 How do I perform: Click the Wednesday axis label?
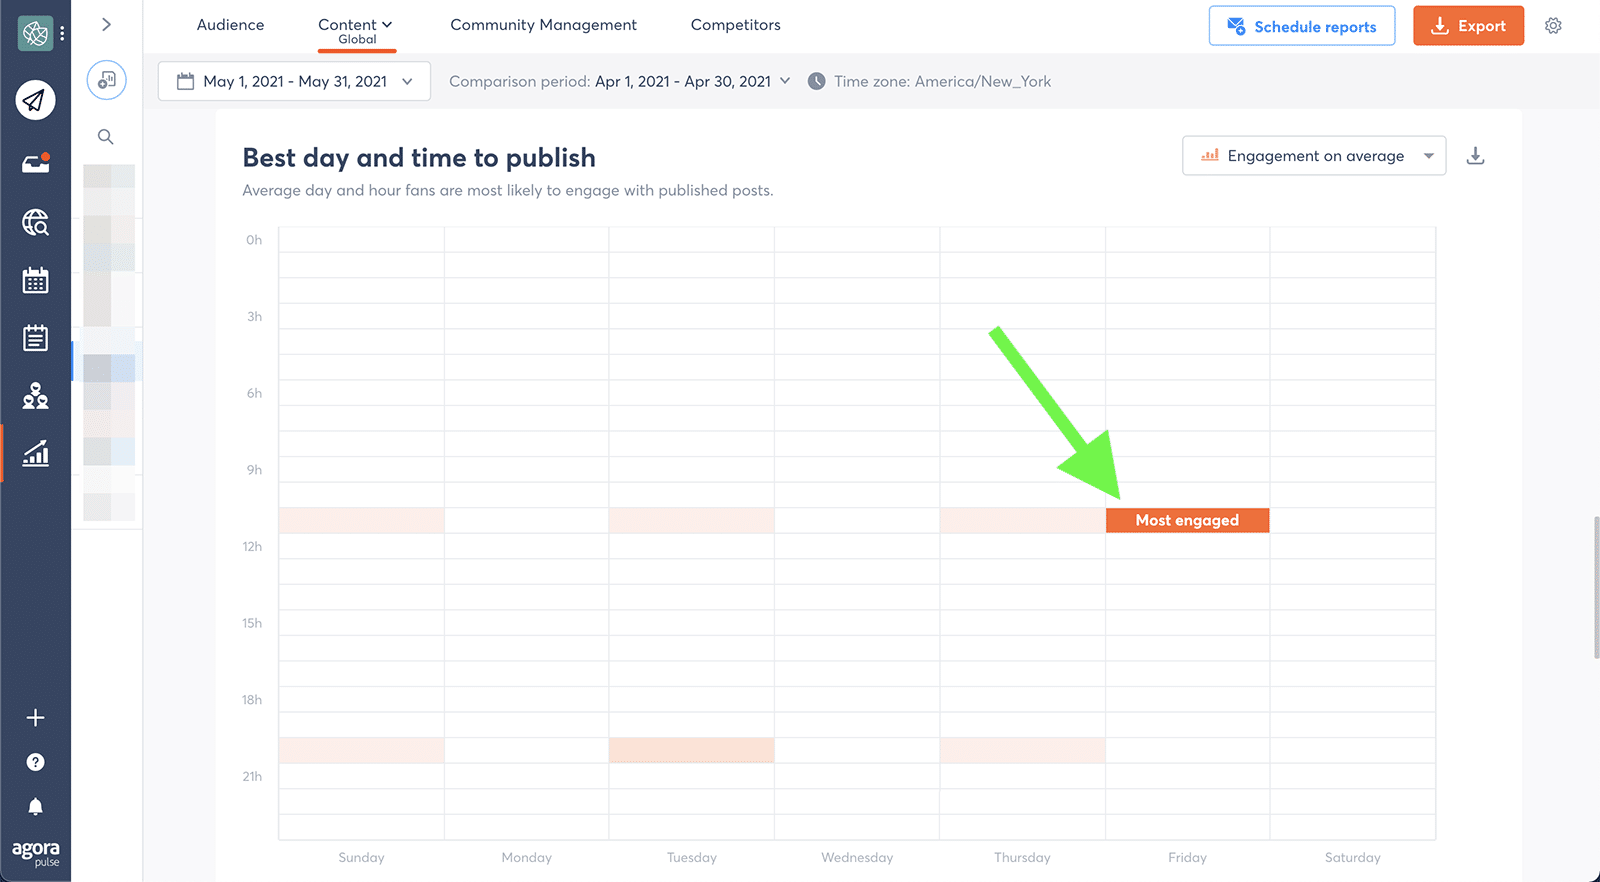857,857
